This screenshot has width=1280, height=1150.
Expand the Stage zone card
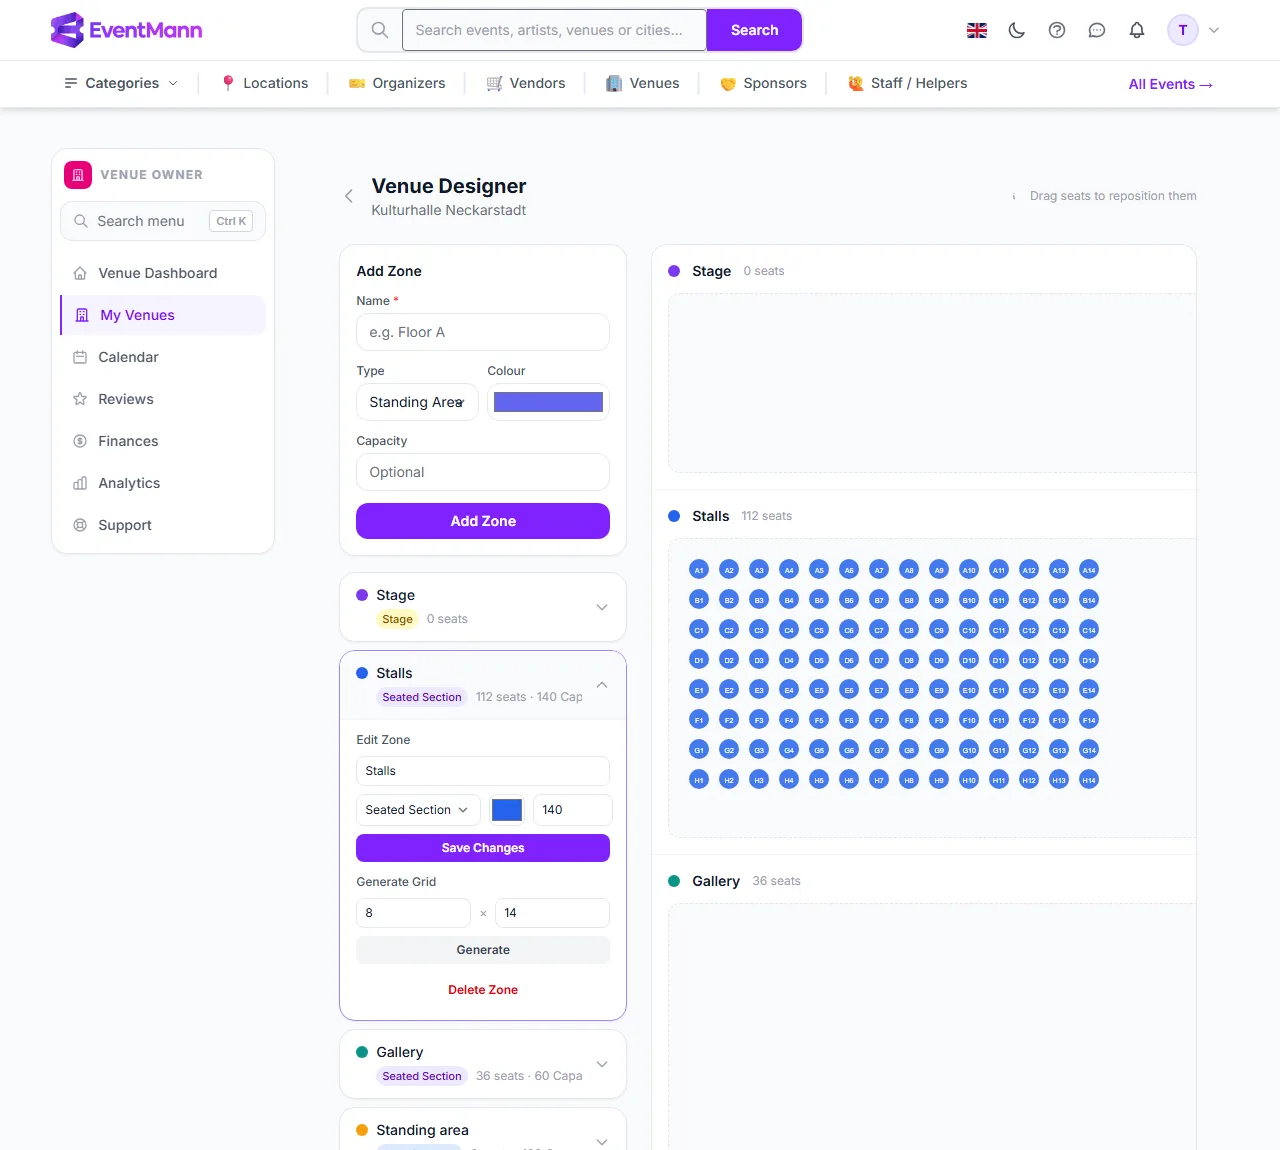point(602,607)
